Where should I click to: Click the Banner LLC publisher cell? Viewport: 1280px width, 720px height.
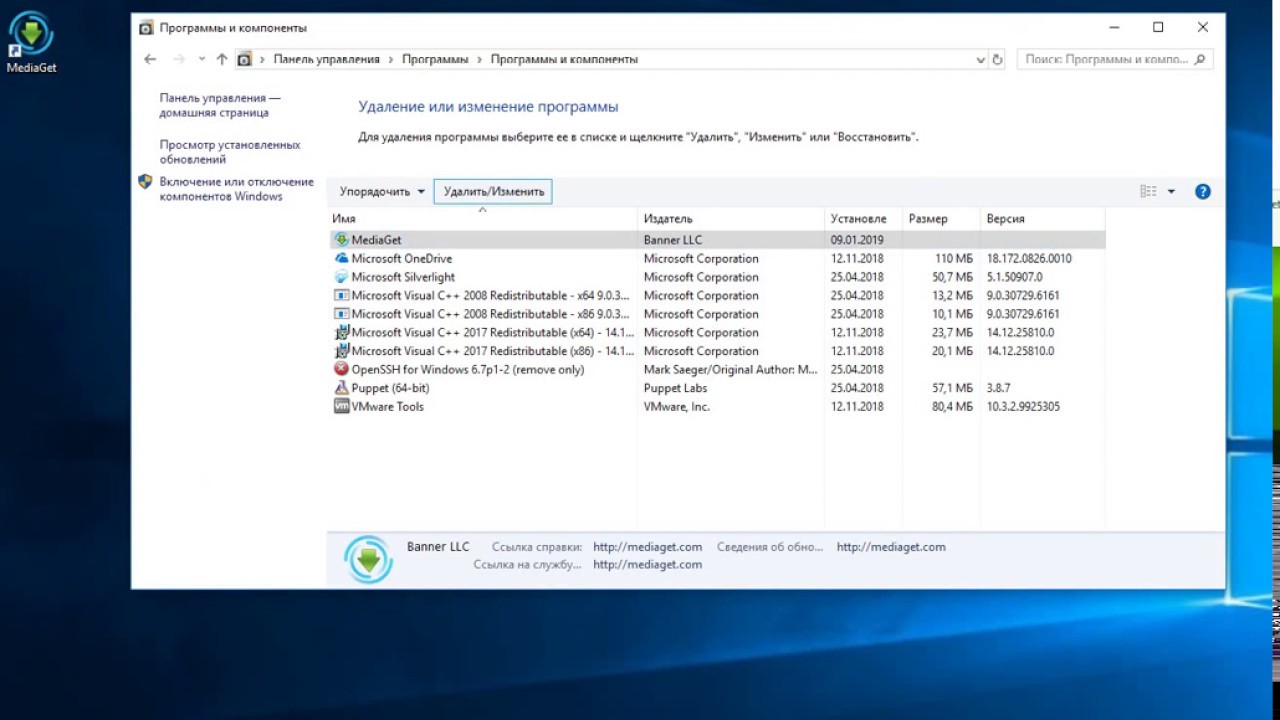point(673,240)
